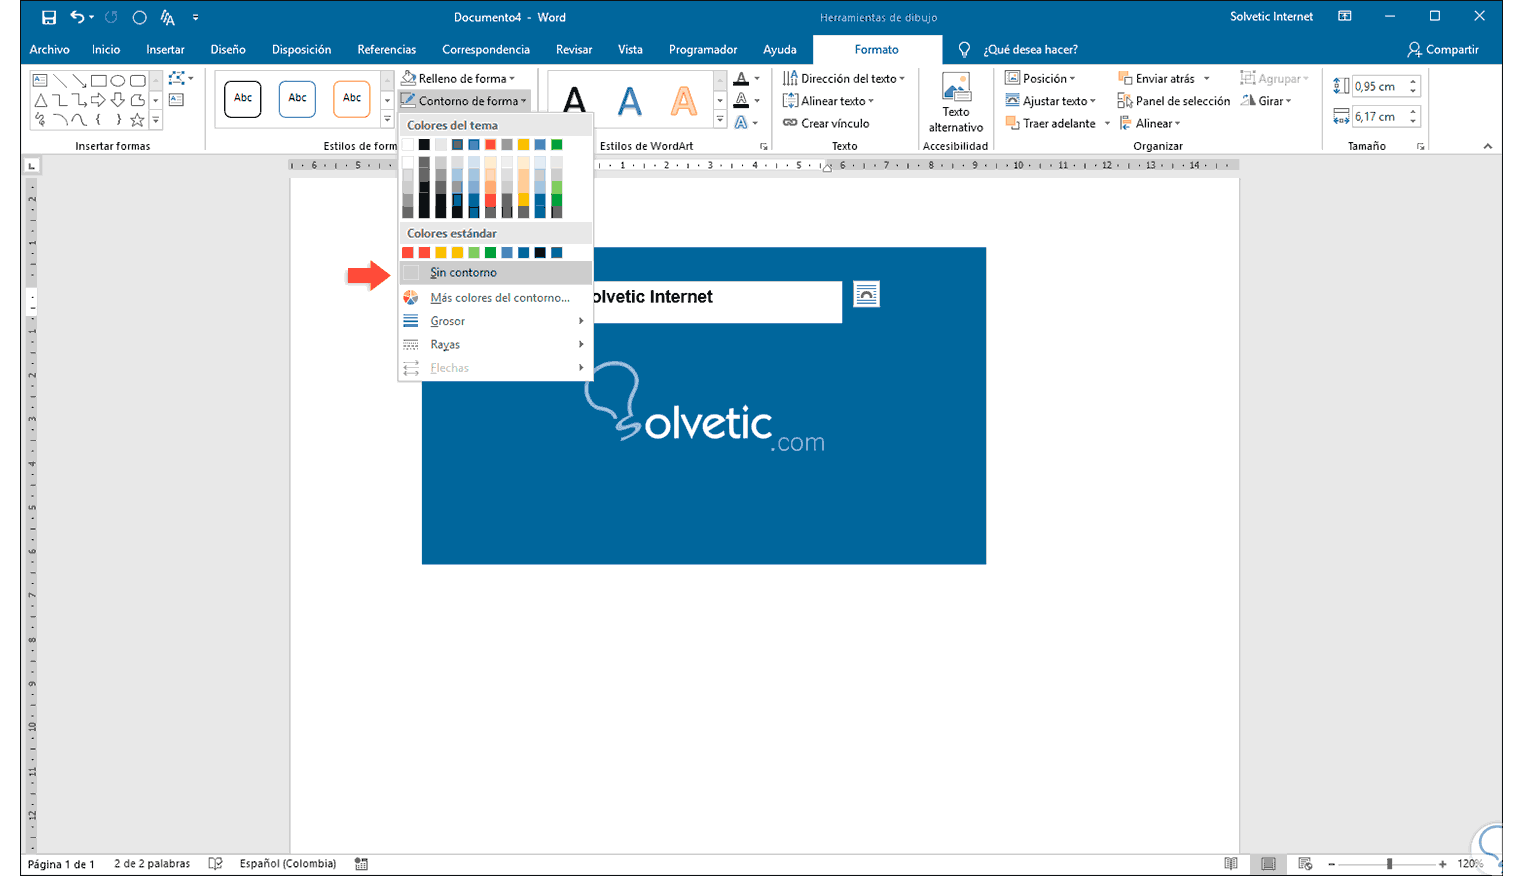Click the macro recording icon in the status bar

[x=361, y=863]
